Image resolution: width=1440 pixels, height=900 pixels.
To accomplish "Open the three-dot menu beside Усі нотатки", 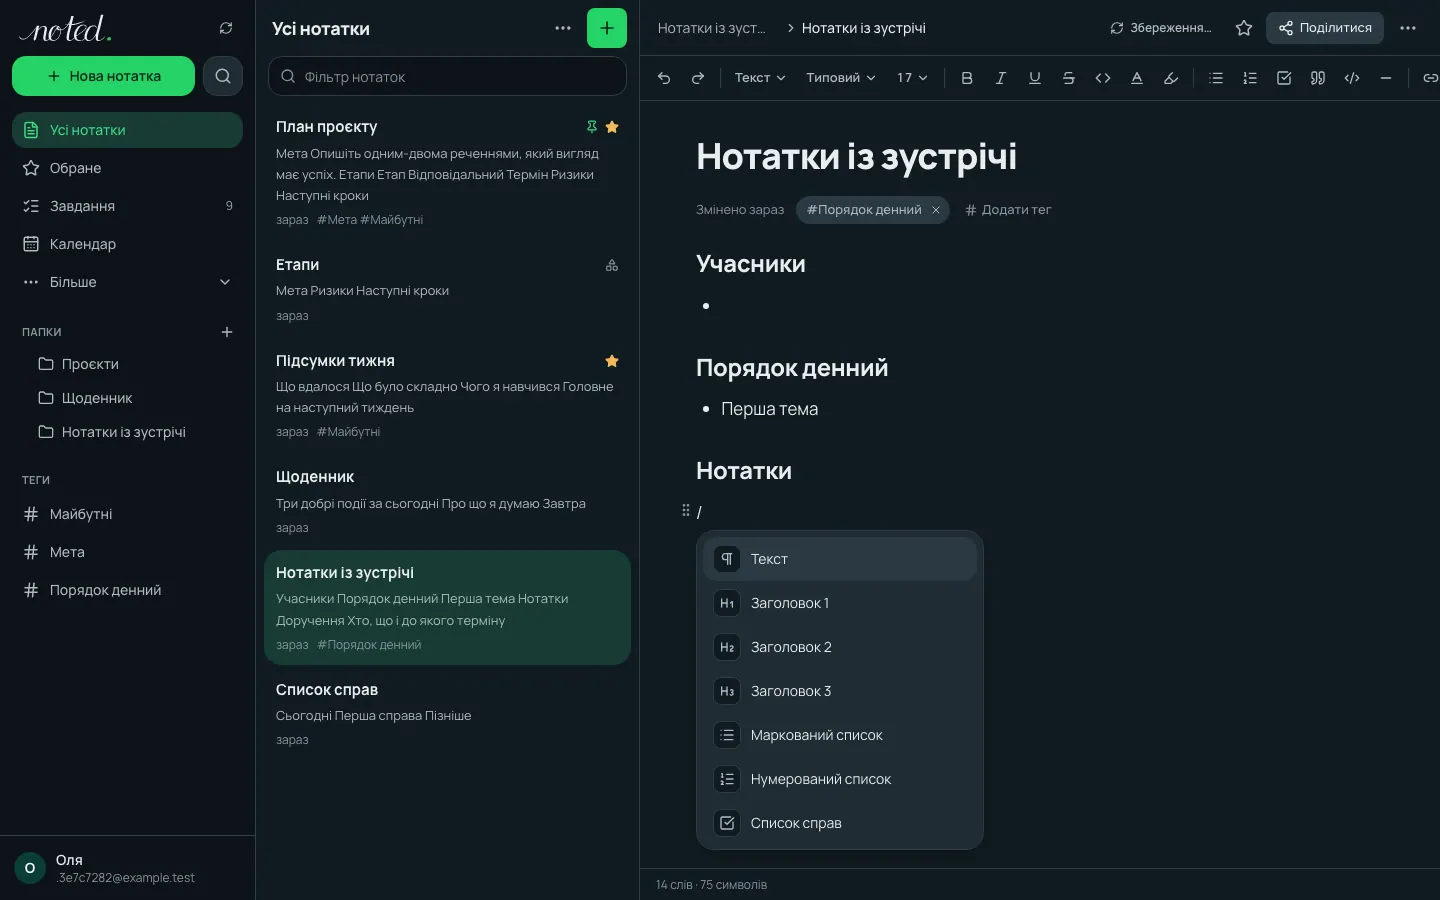I will 563,28.
